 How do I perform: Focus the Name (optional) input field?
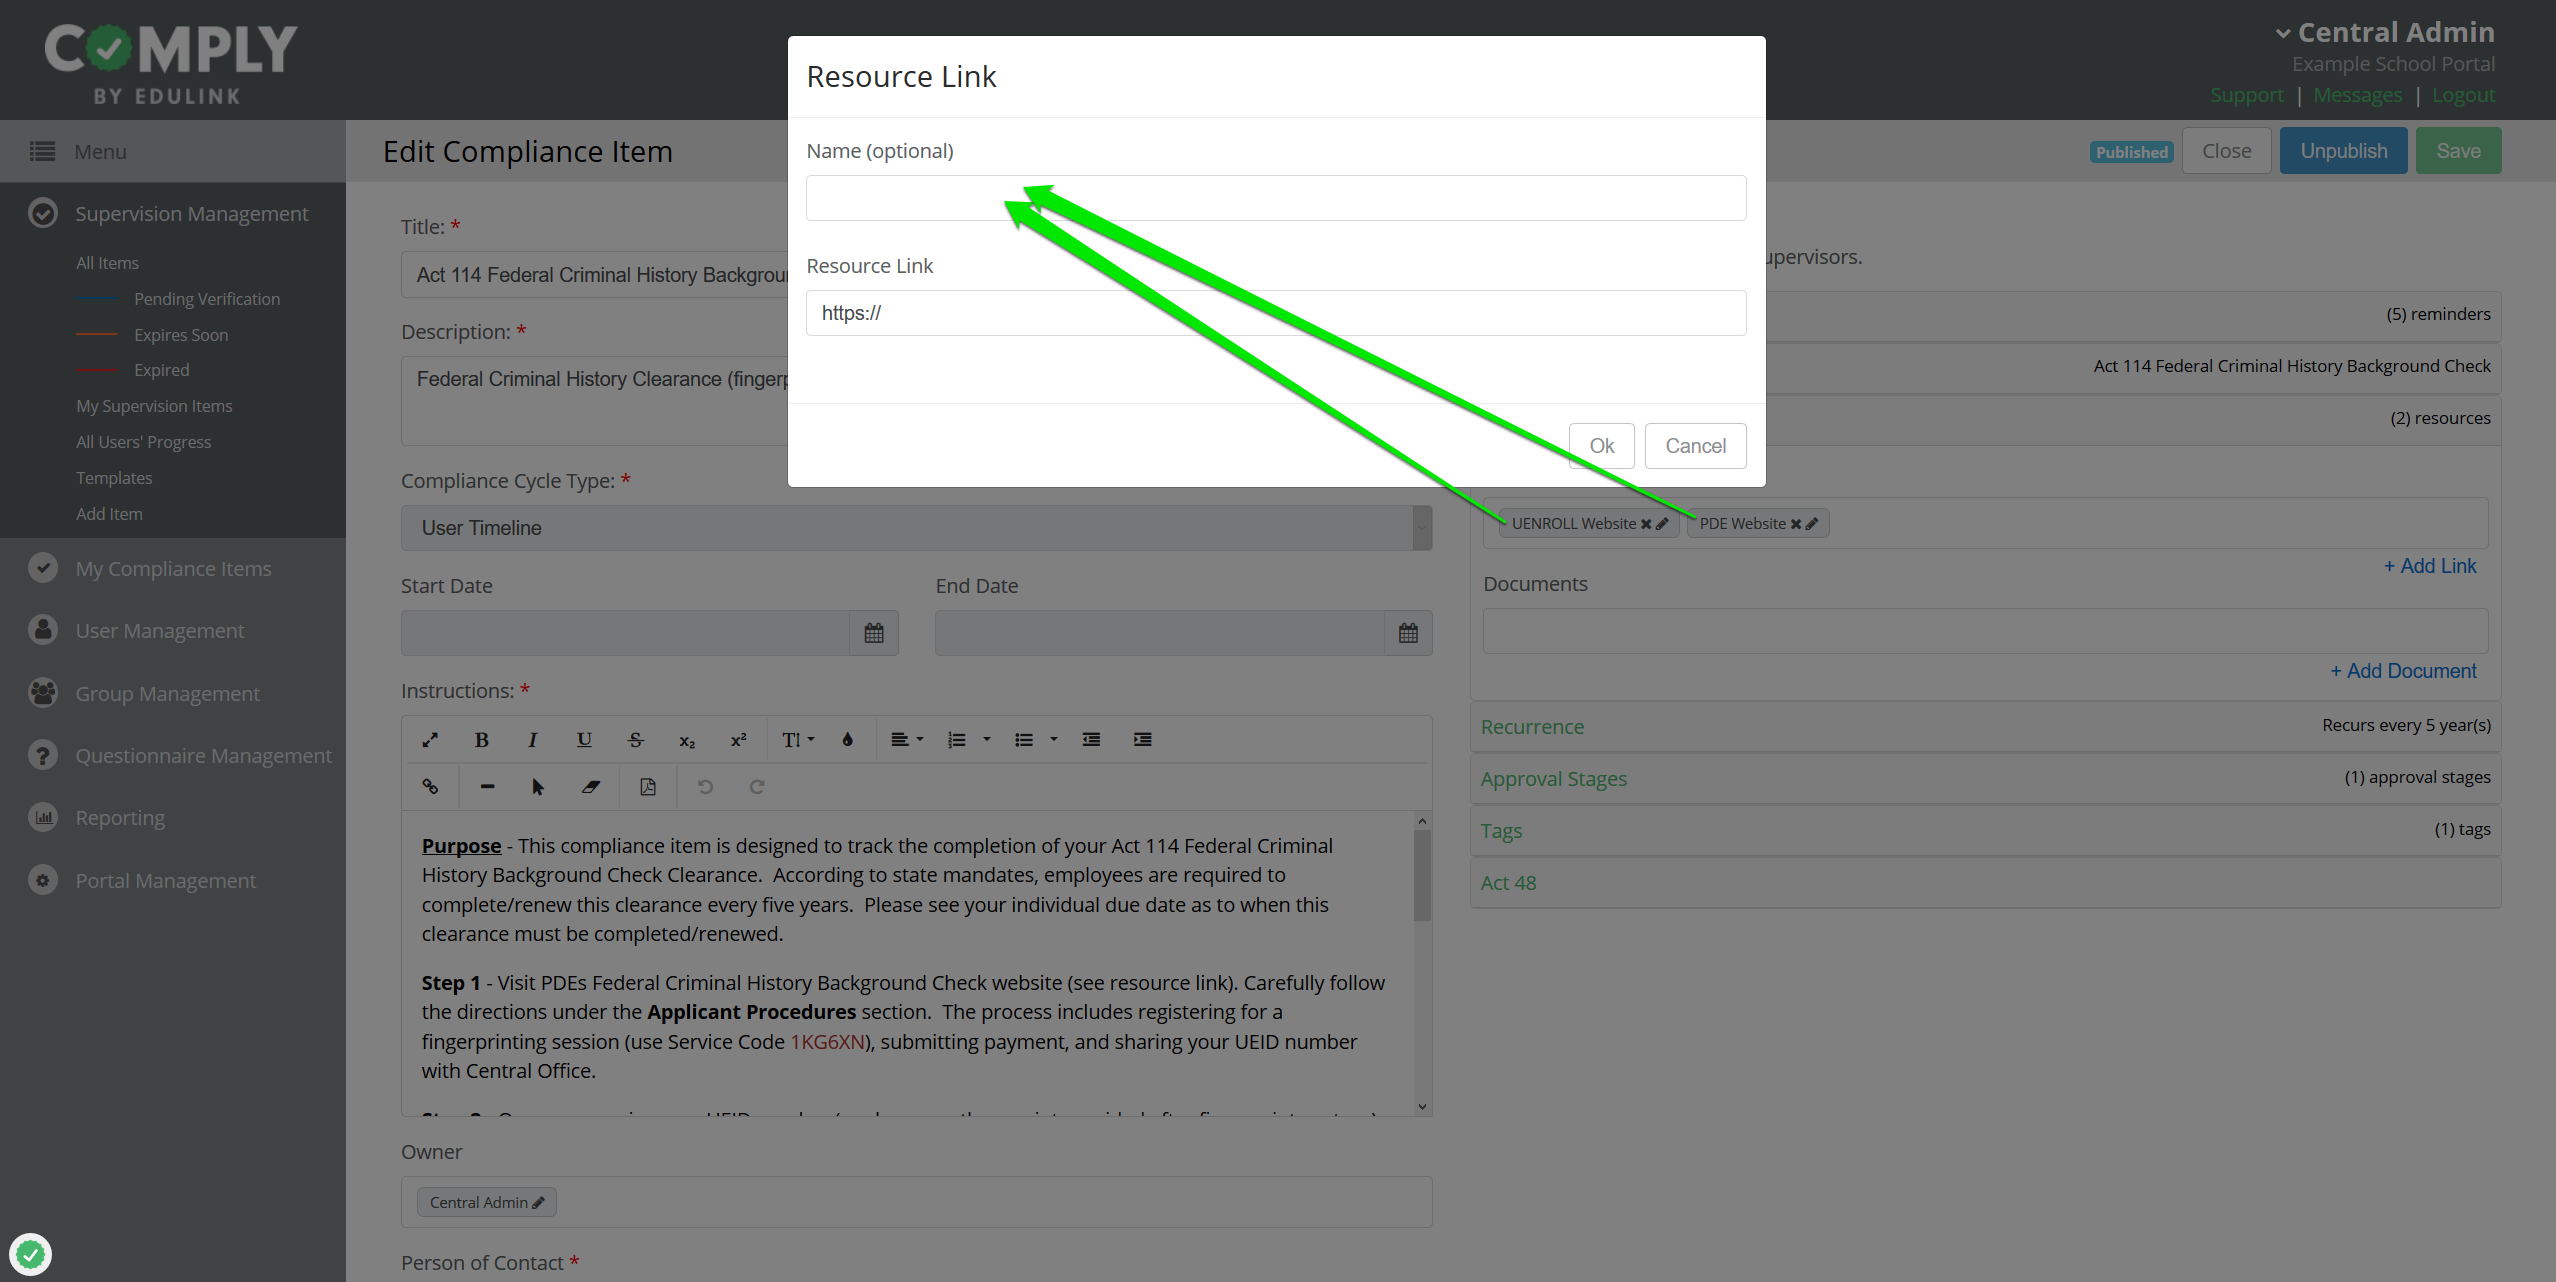coord(1275,198)
